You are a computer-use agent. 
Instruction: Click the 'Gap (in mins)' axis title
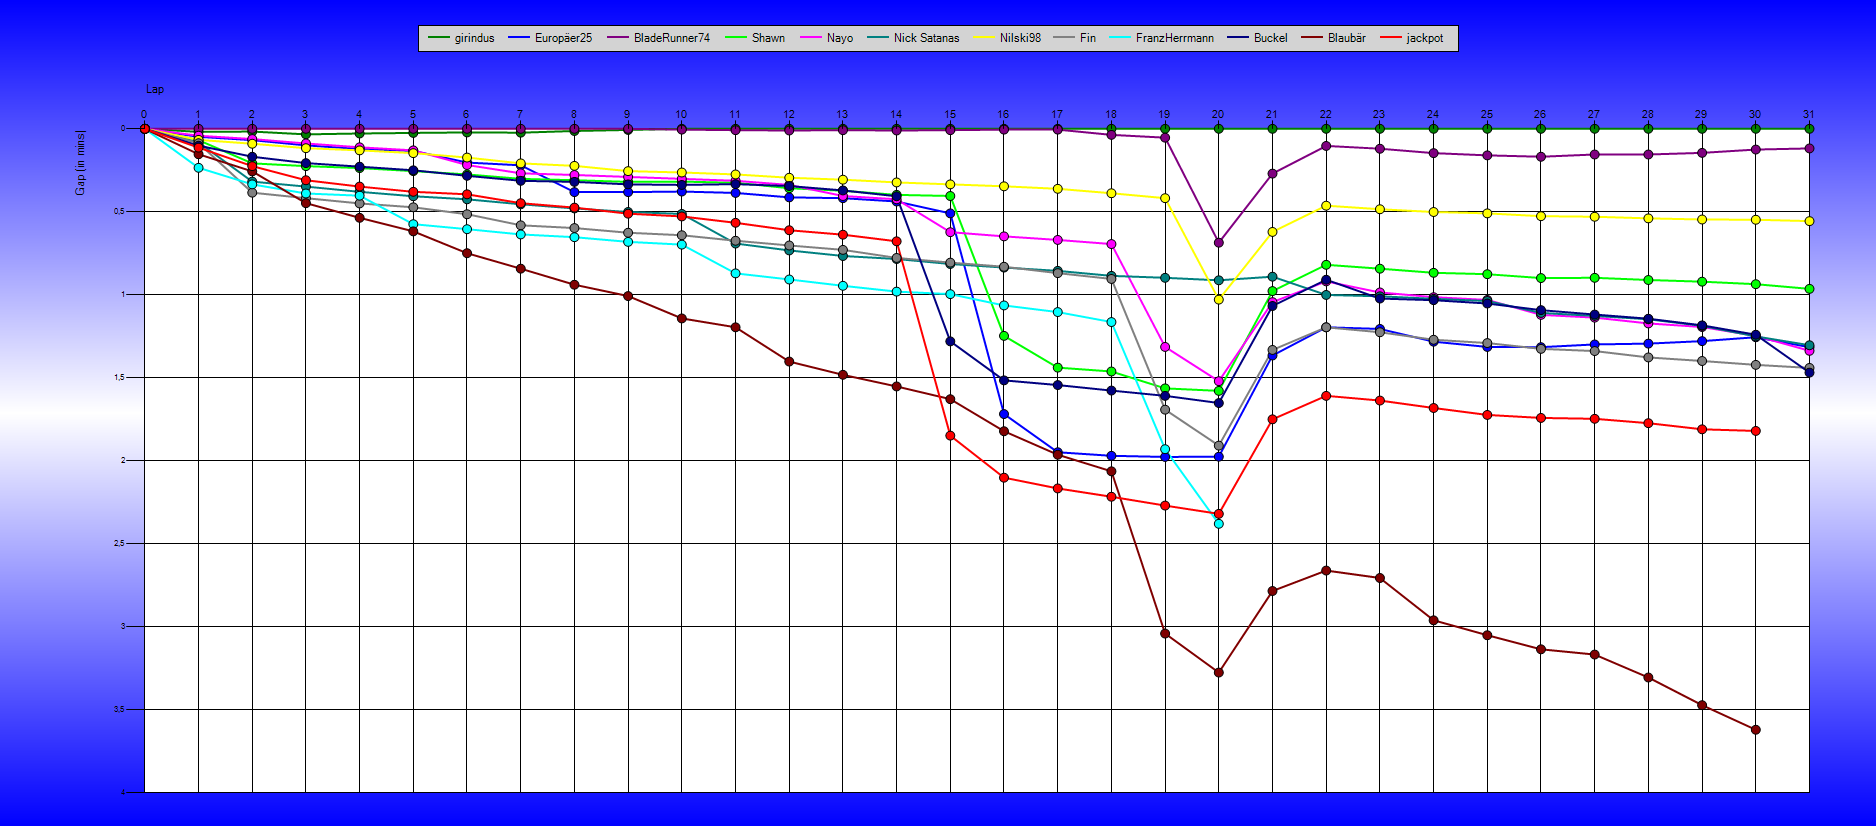[x=81, y=162]
